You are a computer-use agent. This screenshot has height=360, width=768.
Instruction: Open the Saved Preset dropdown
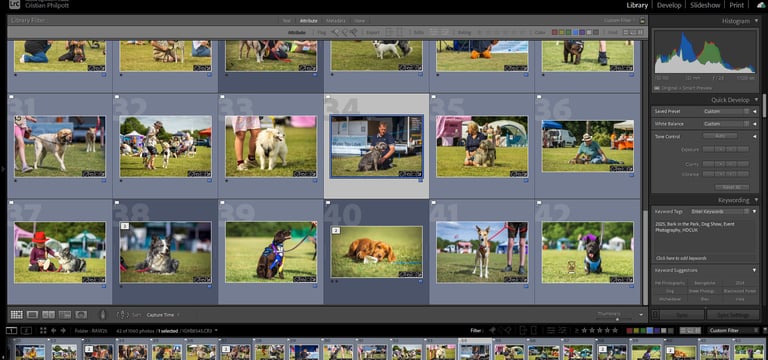(726, 112)
